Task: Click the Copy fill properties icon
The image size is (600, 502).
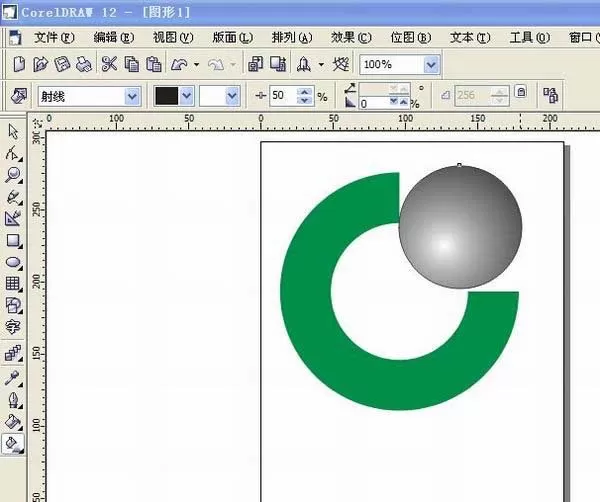Action: pos(550,95)
